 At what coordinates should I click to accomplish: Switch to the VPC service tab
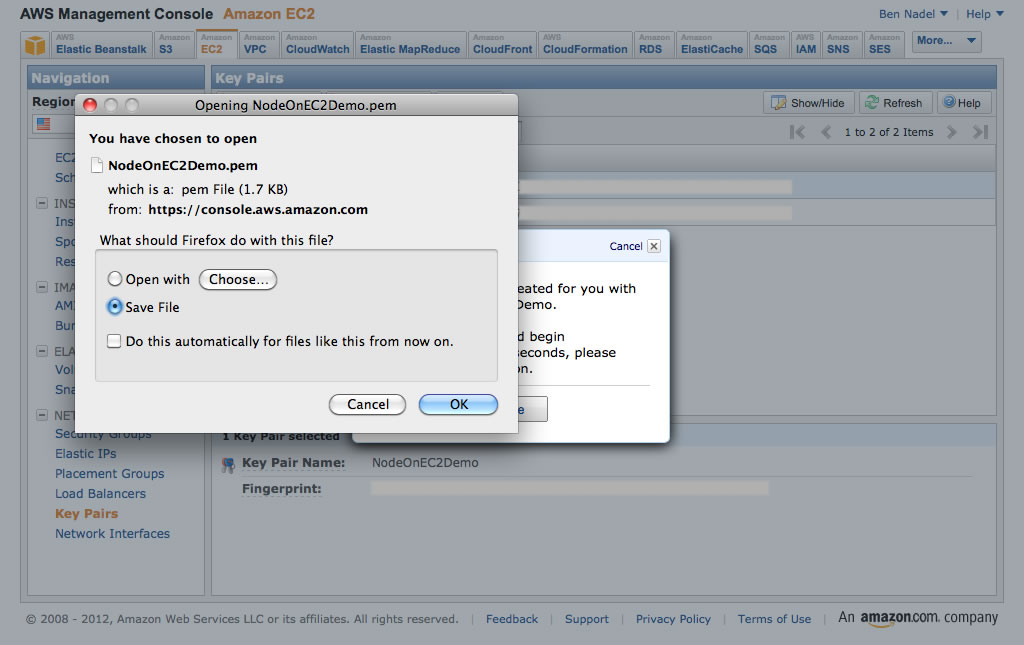click(259, 45)
